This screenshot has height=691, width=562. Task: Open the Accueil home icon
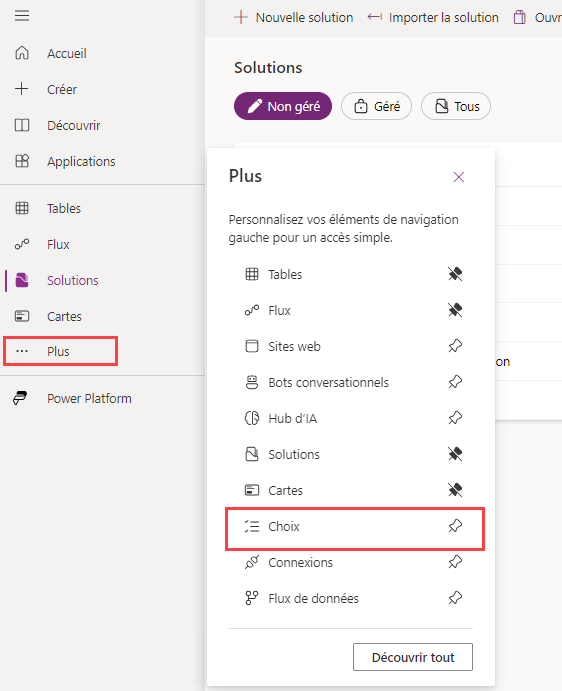(22, 53)
